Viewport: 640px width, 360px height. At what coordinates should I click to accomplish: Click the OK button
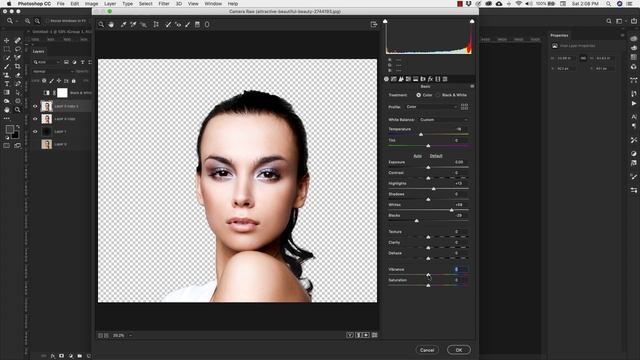click(x=459, y=350)
